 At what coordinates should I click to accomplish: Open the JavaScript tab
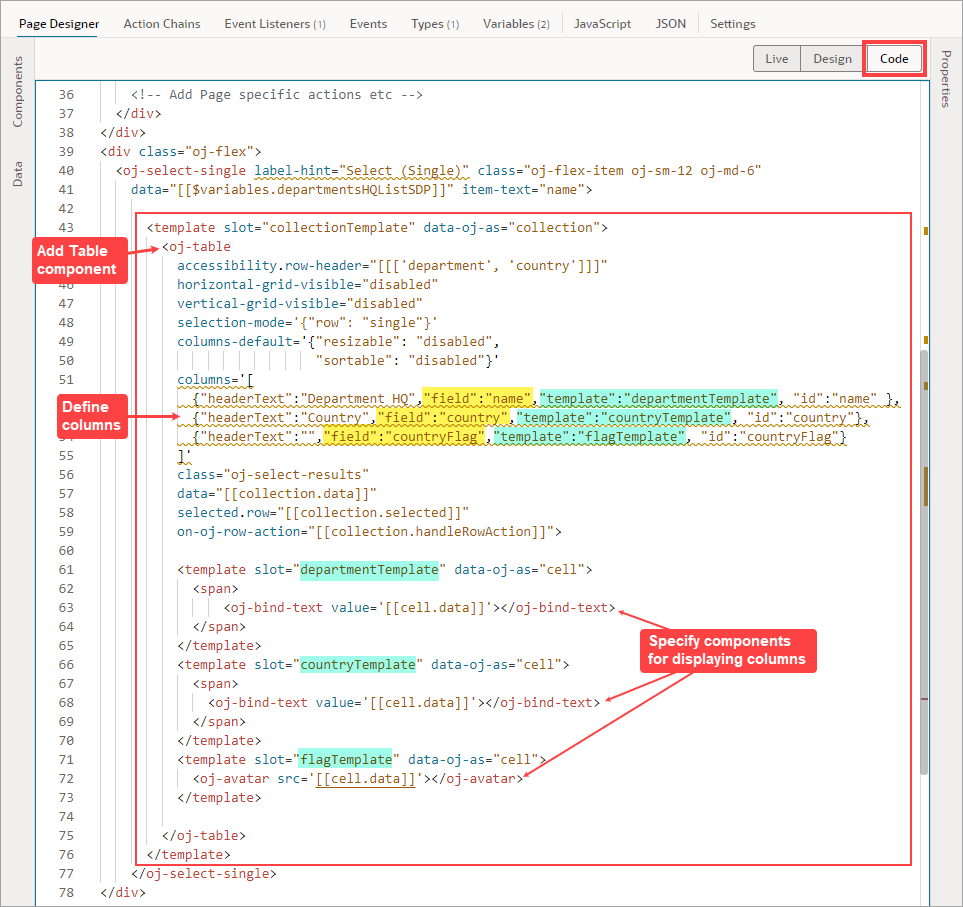pos(602,23)
